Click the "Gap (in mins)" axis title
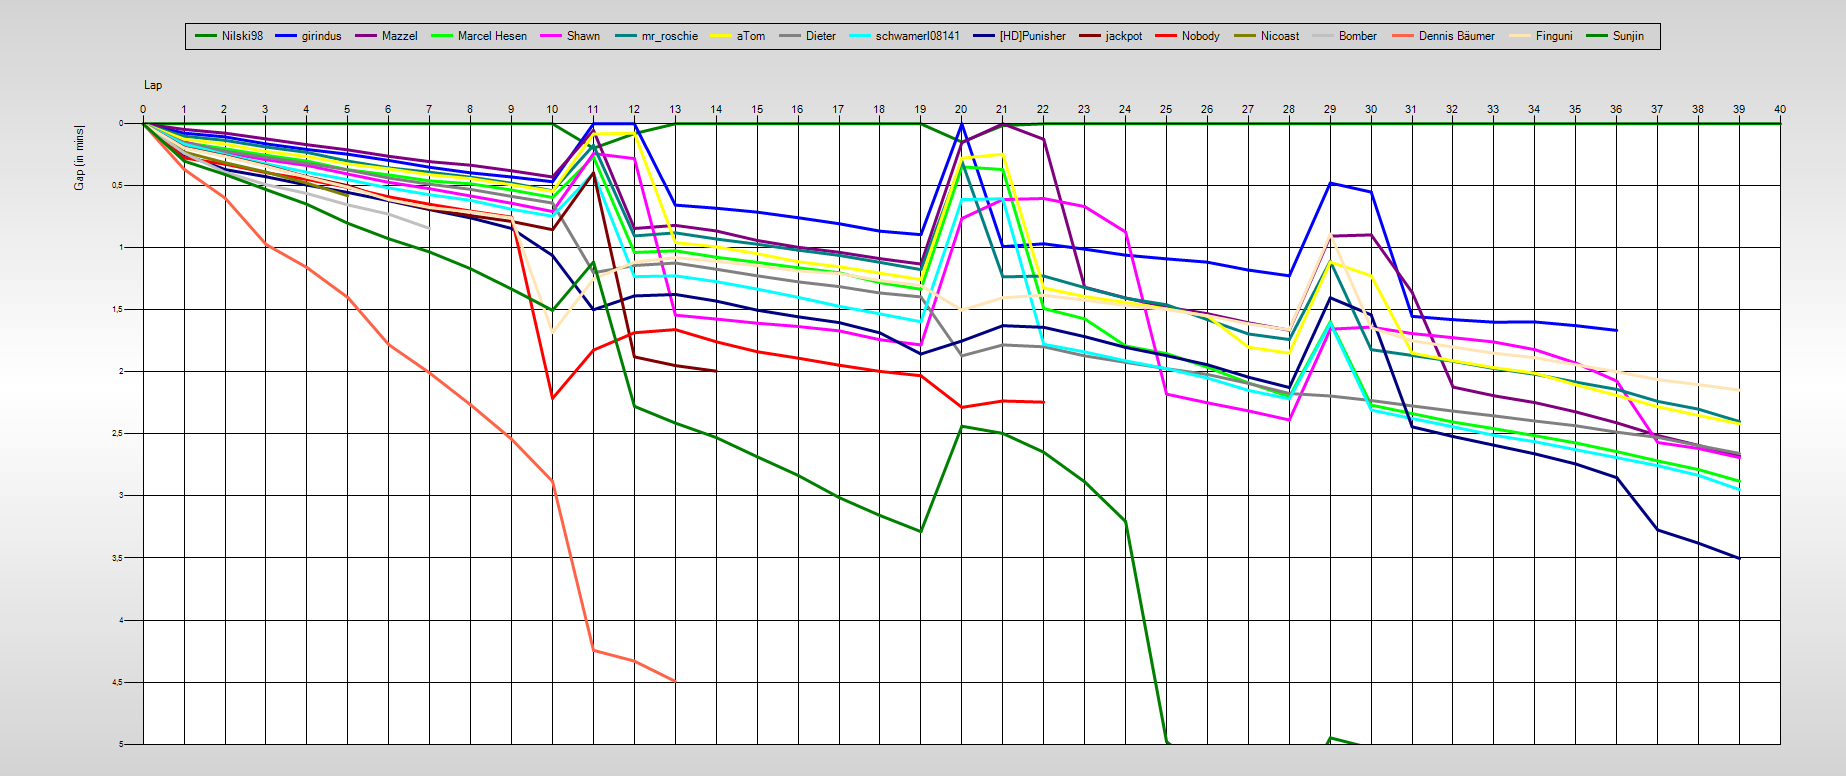1846x776 pixels. pos(79,158)
